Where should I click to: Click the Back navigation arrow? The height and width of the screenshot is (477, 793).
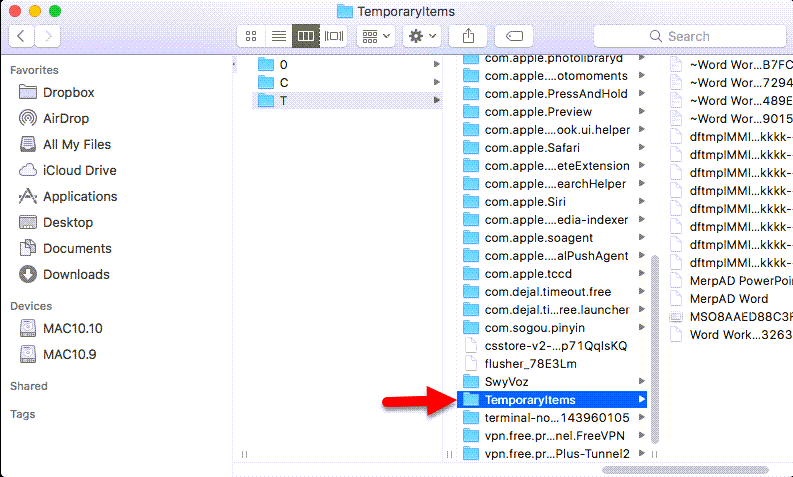coord(22,36)
